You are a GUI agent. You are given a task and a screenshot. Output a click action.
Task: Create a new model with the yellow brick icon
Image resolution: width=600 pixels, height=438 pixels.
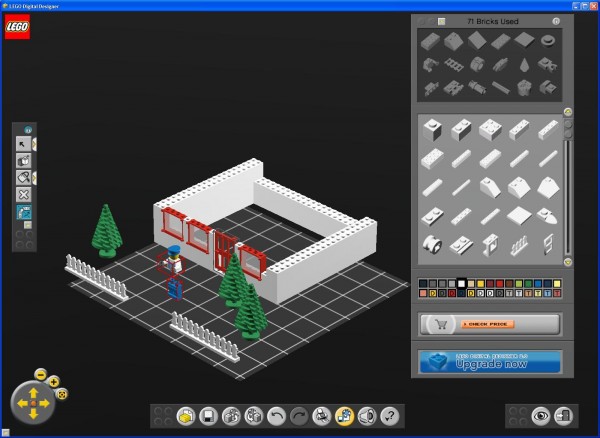186,416
